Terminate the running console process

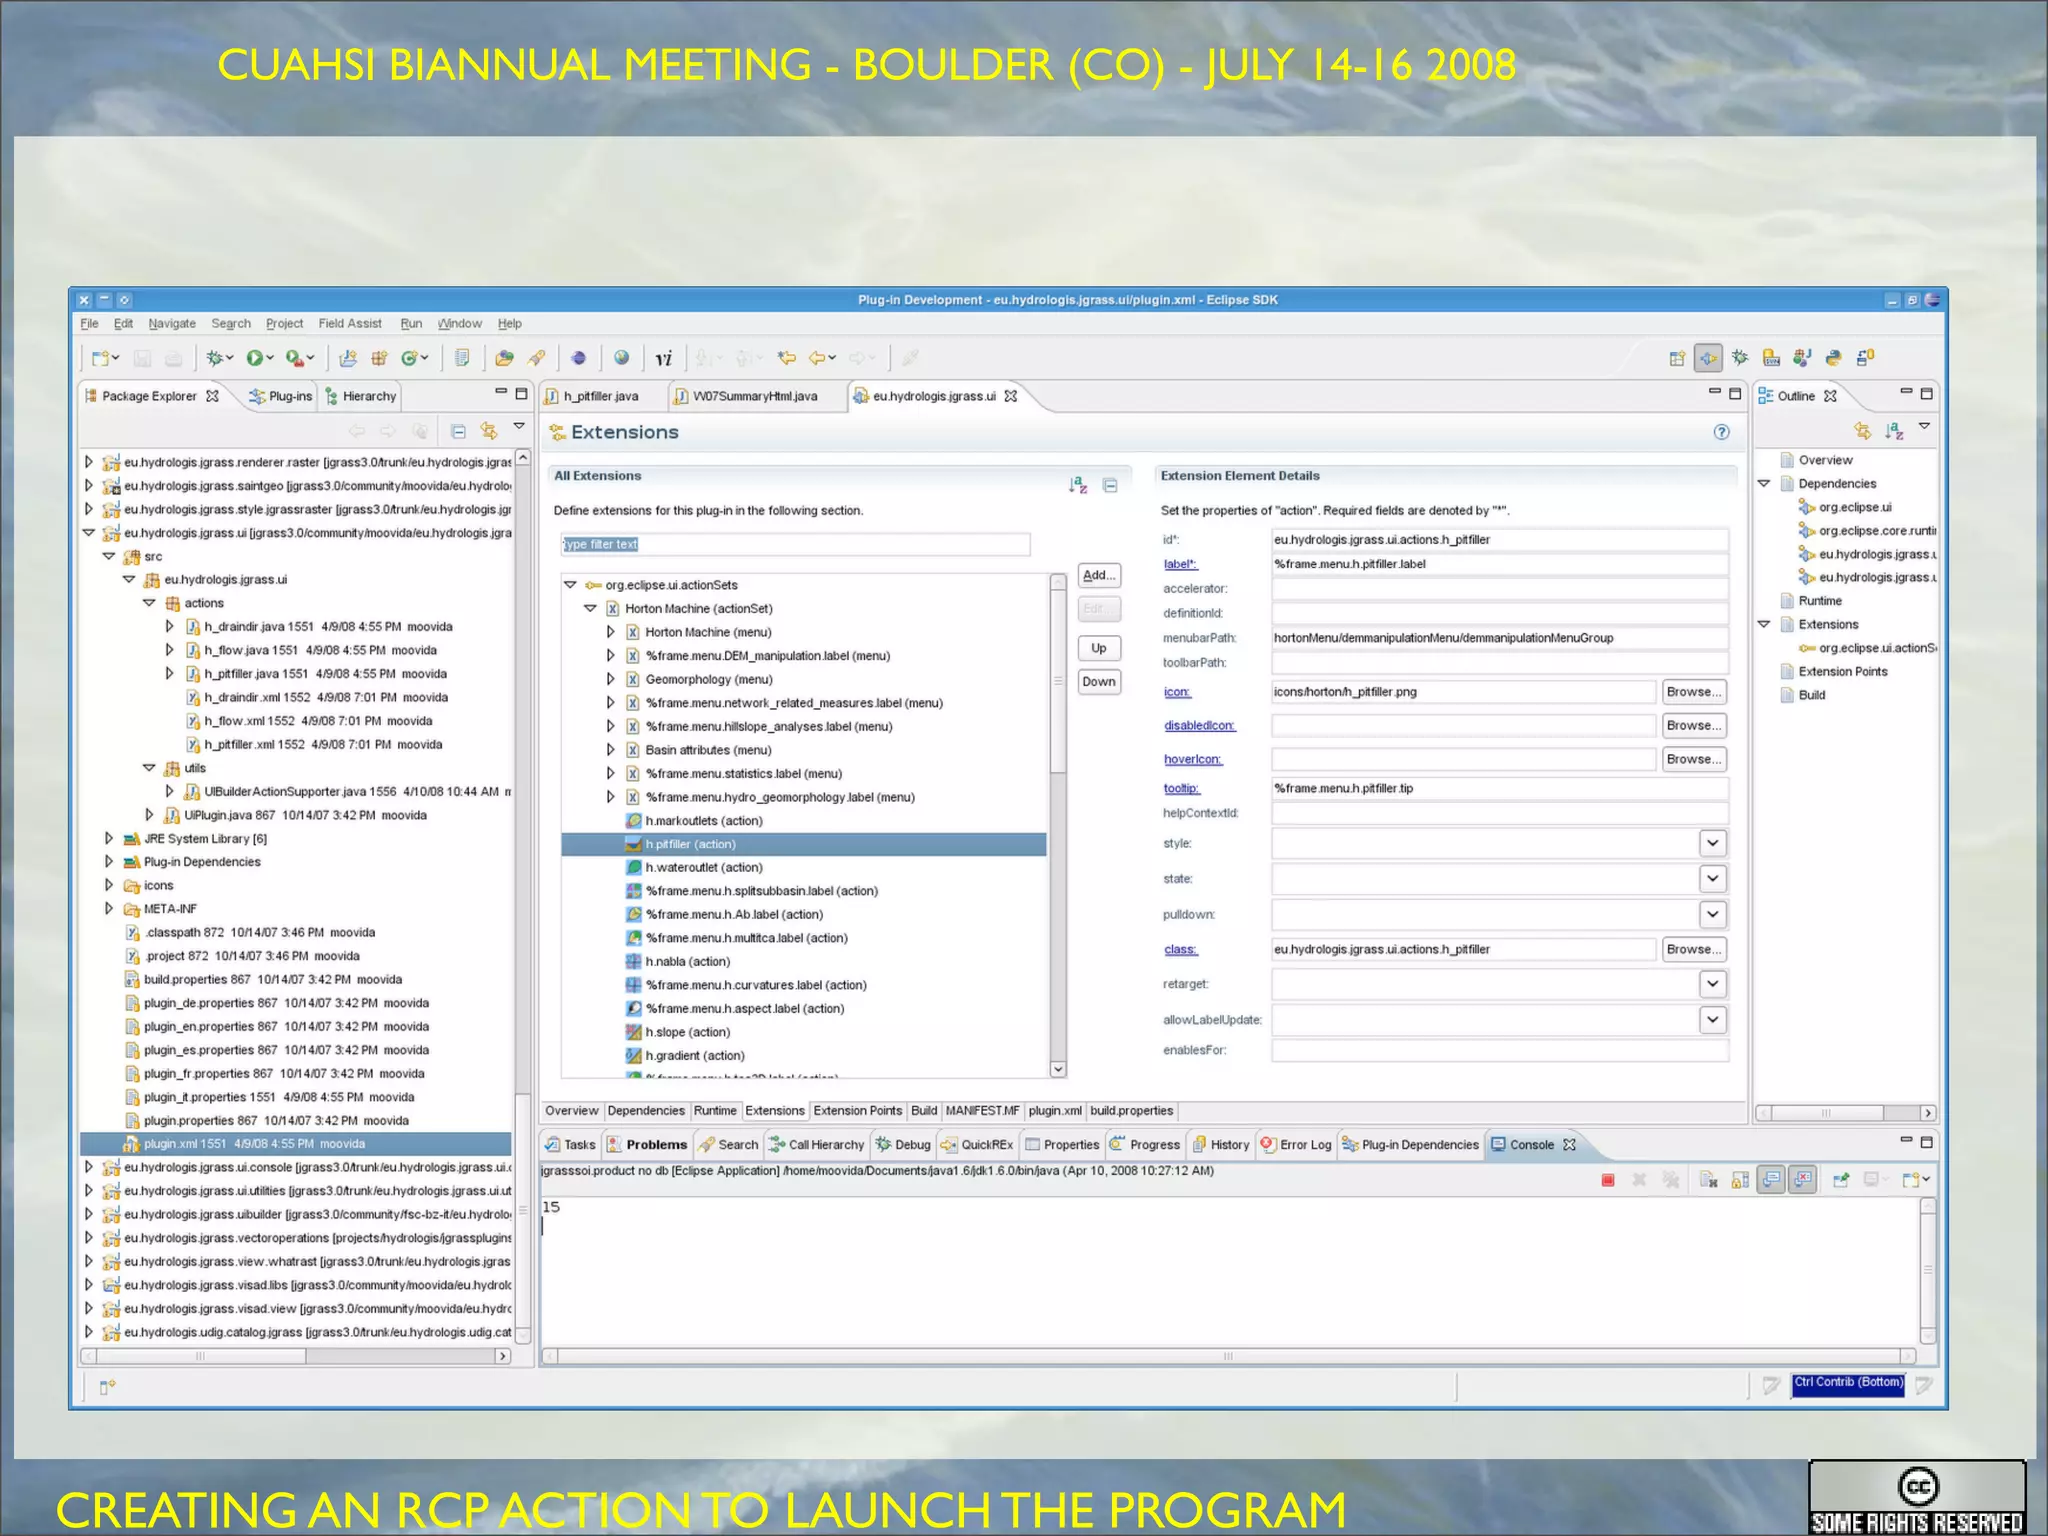tap(1608, 1180)
